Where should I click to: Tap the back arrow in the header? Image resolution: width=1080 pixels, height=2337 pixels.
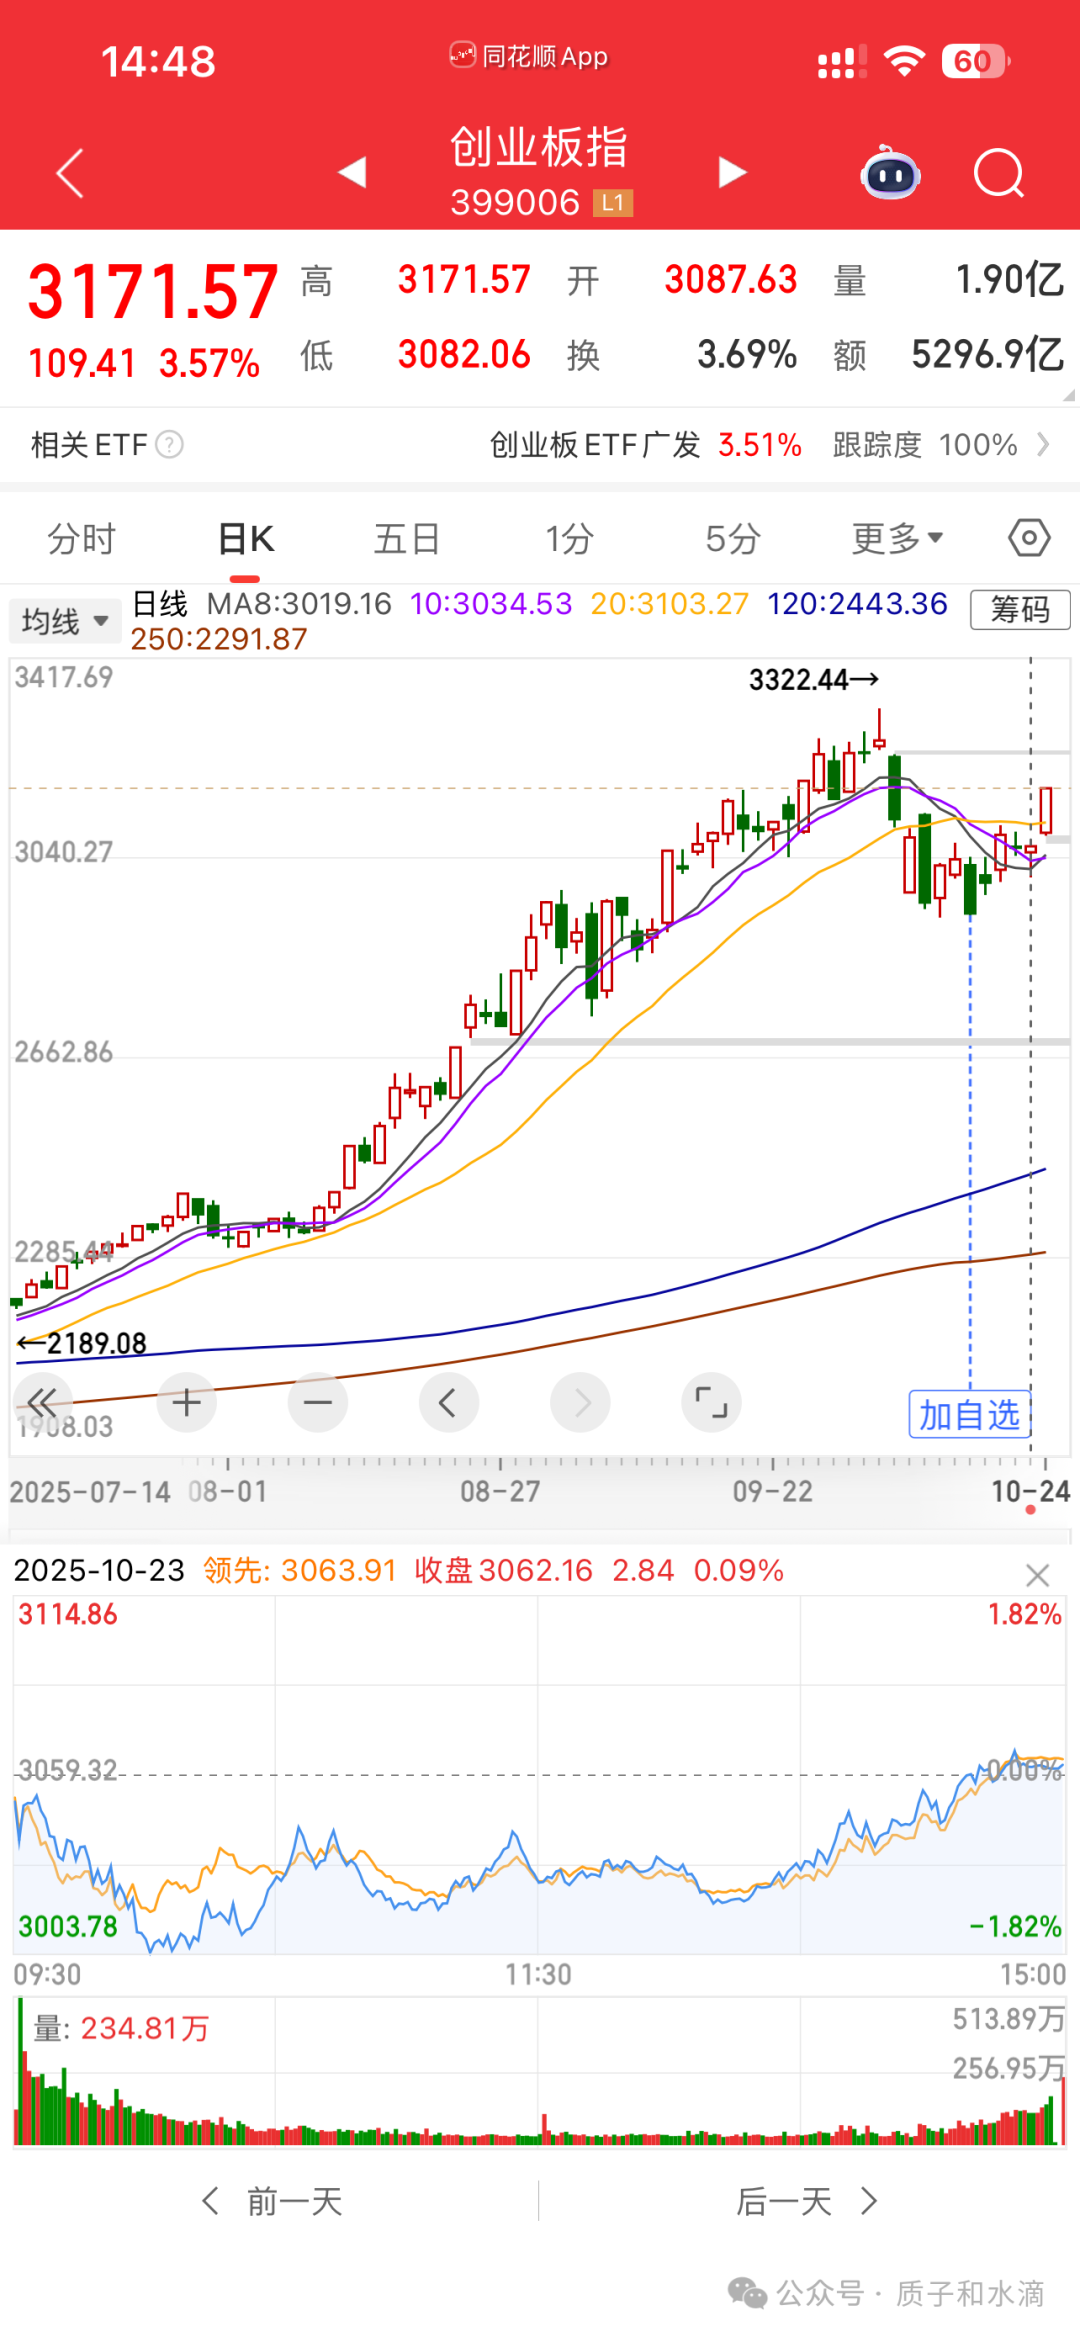(70, 174)
